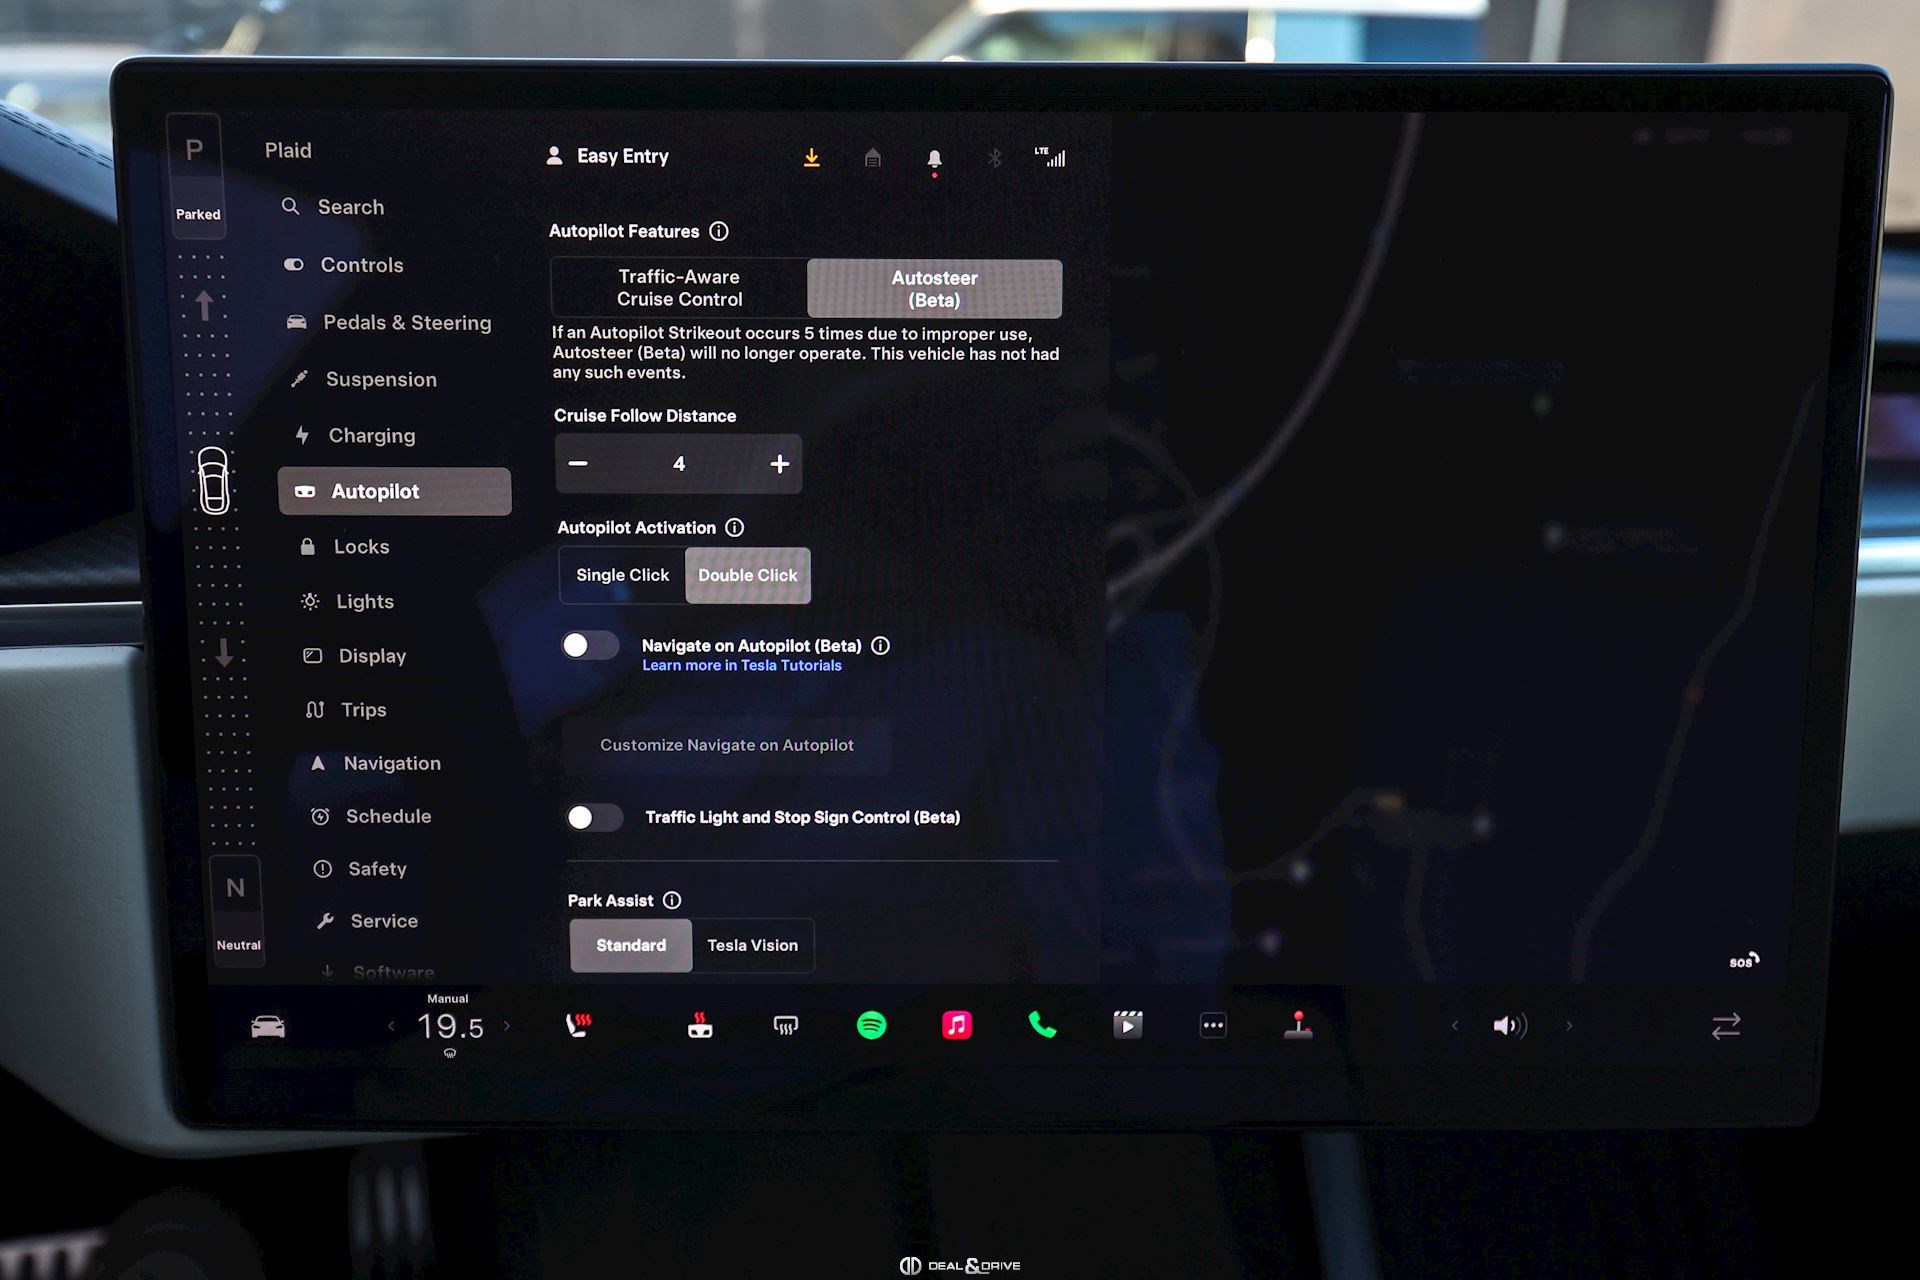Viewport: 1920px width, 1280px height.
Task: Toggle Traffic Light and Stop Sign Control
Action: [594, 817]
